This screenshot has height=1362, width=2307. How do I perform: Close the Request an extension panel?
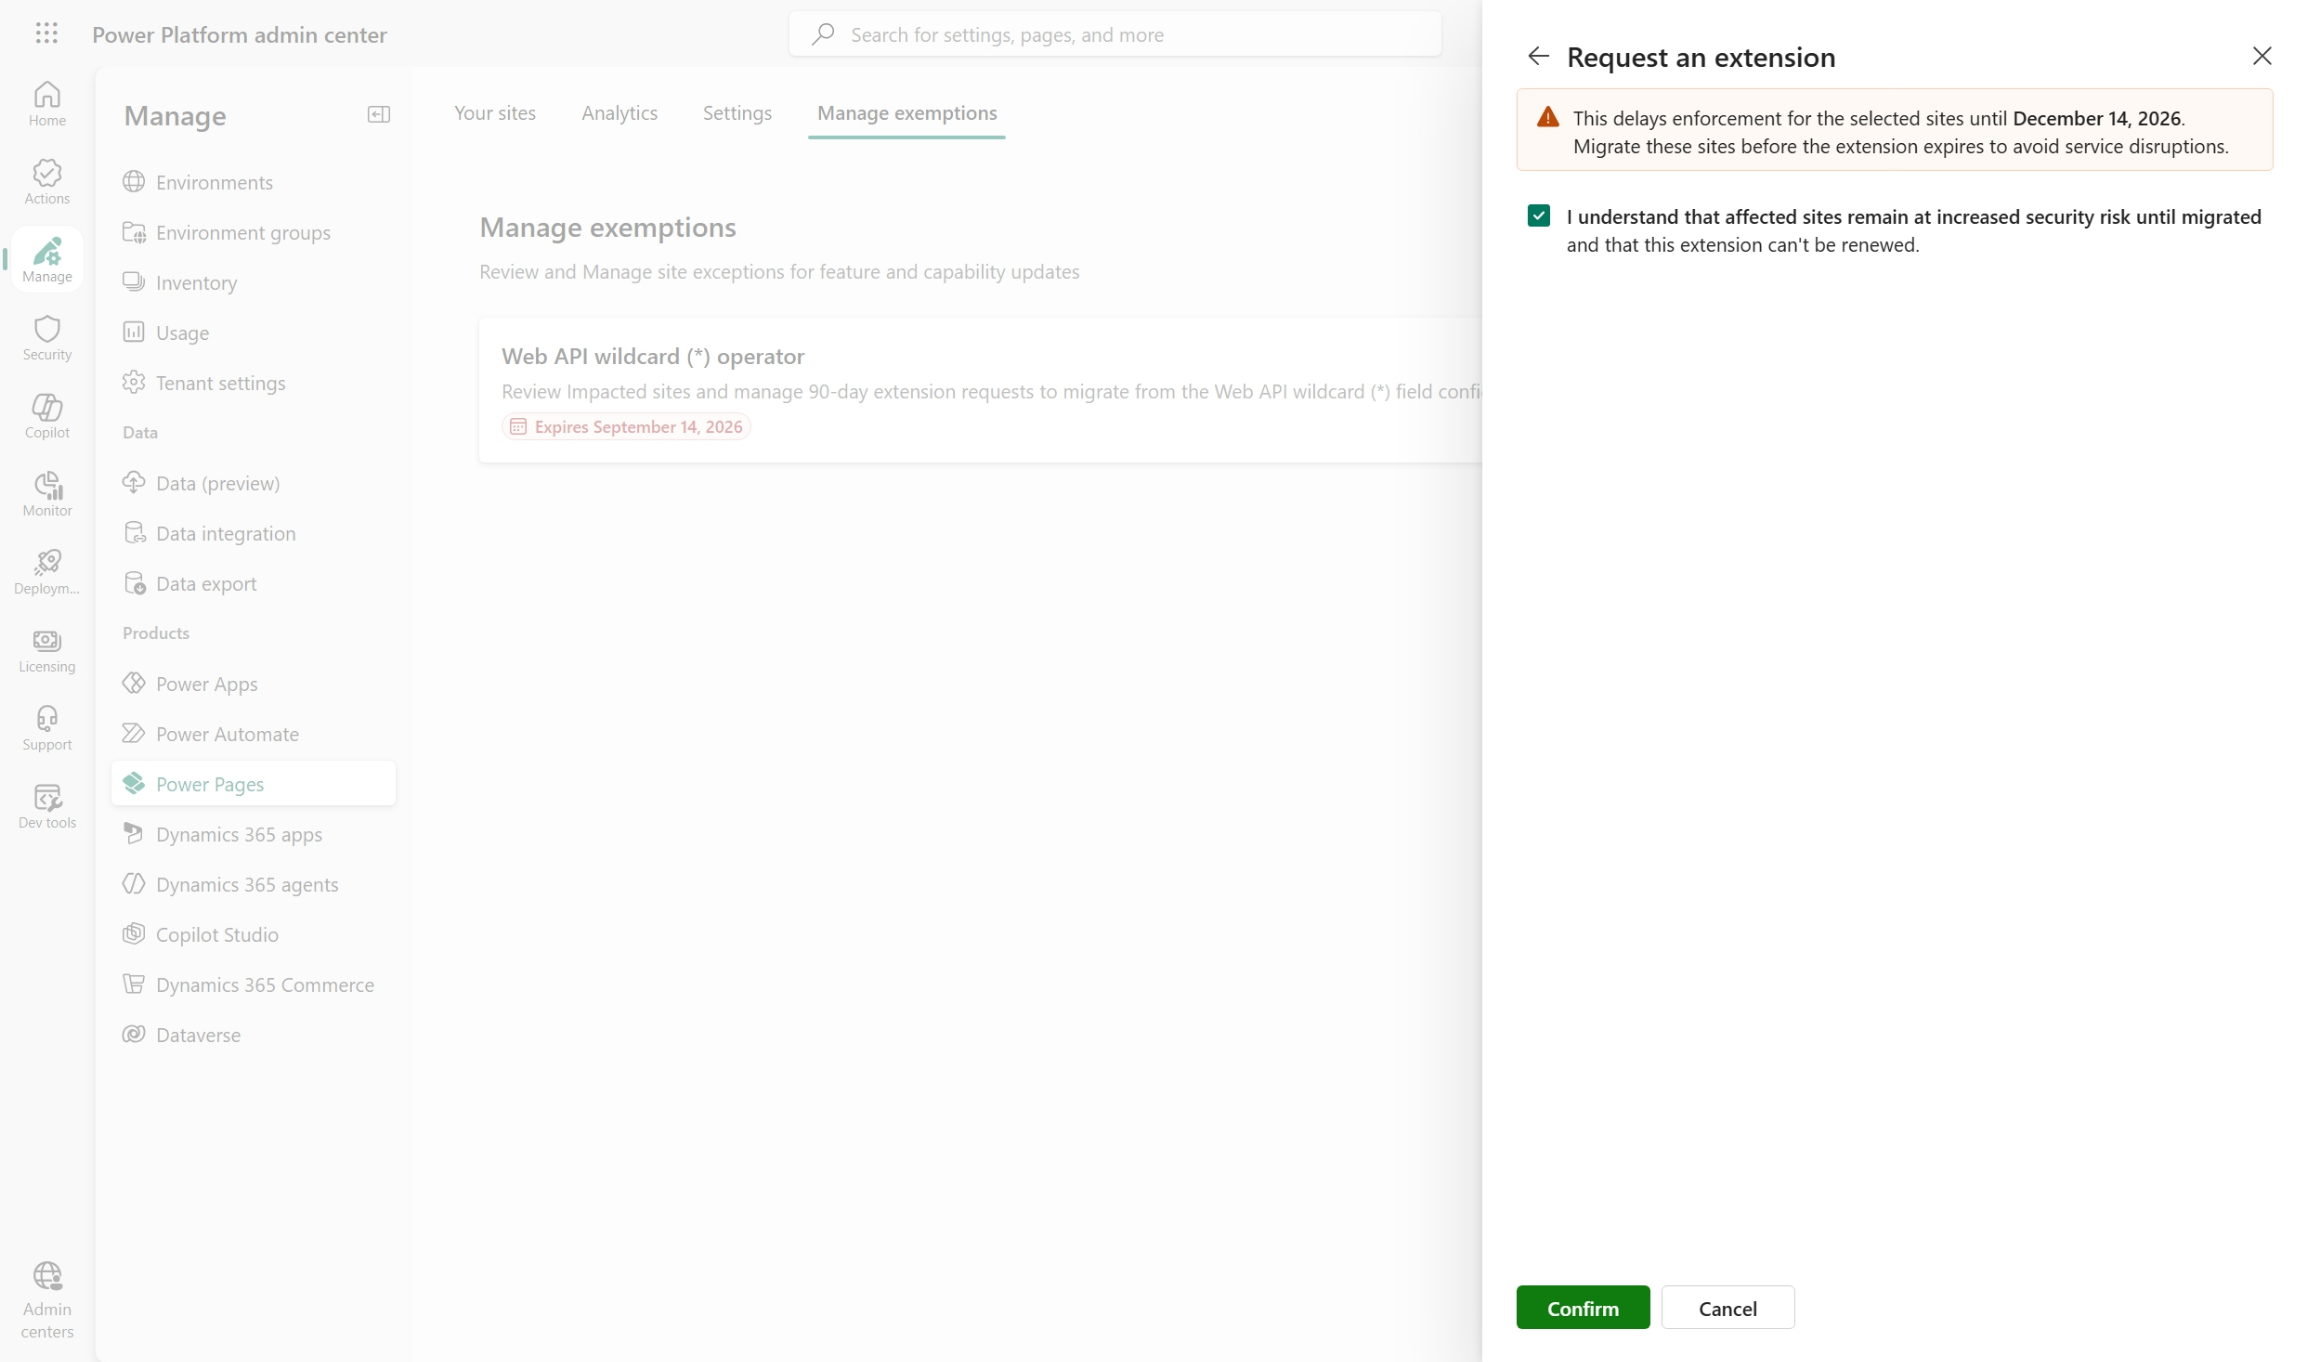(2261, 56)
